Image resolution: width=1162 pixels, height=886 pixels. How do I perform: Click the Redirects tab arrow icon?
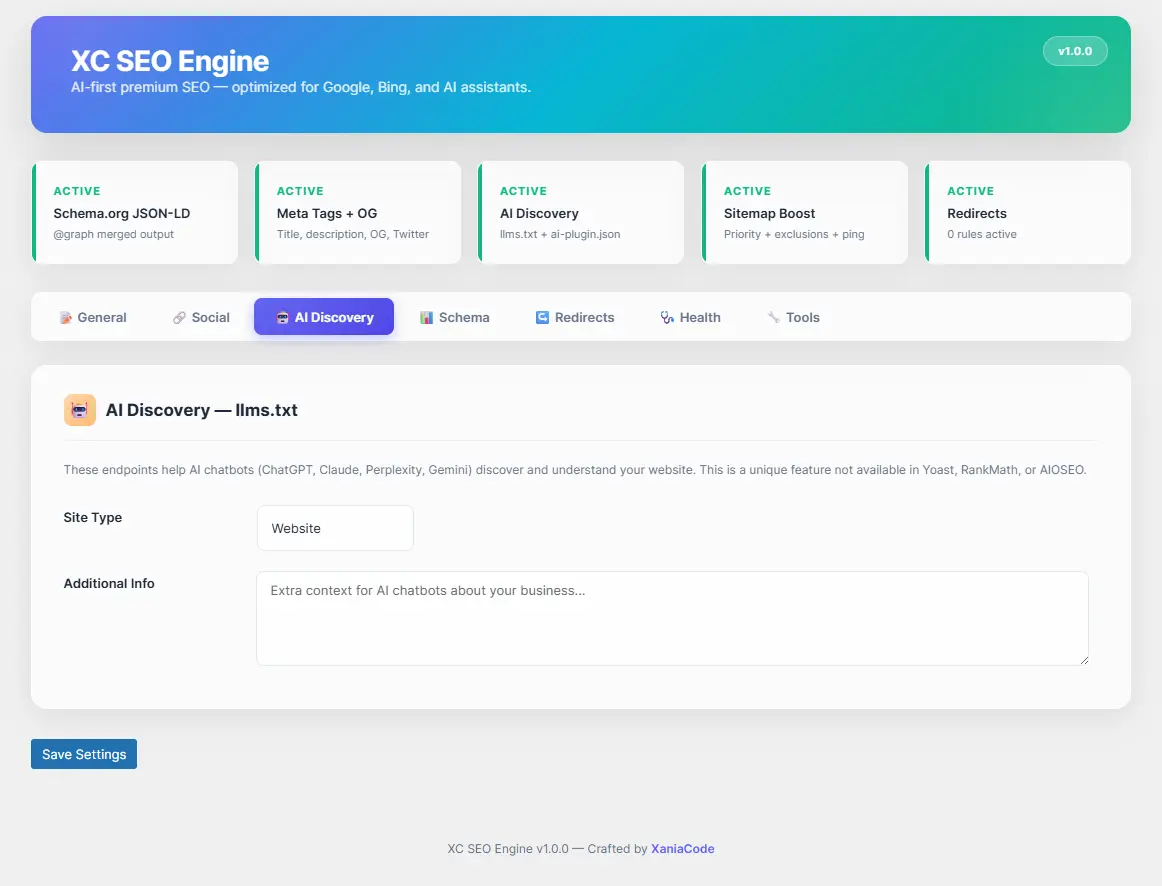(x=542, y=318)
